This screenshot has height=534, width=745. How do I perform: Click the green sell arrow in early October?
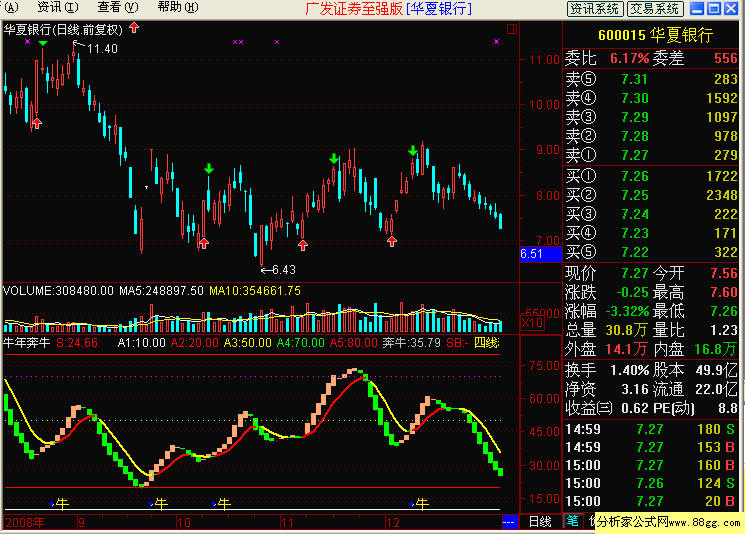point(209,168)
